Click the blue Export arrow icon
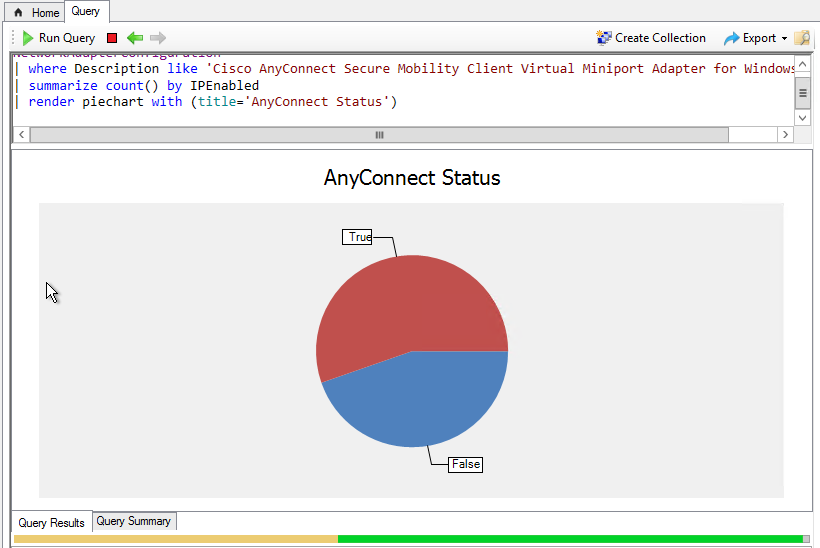The image size is (820, 548). pyautogui.click(x=731, y=38)
